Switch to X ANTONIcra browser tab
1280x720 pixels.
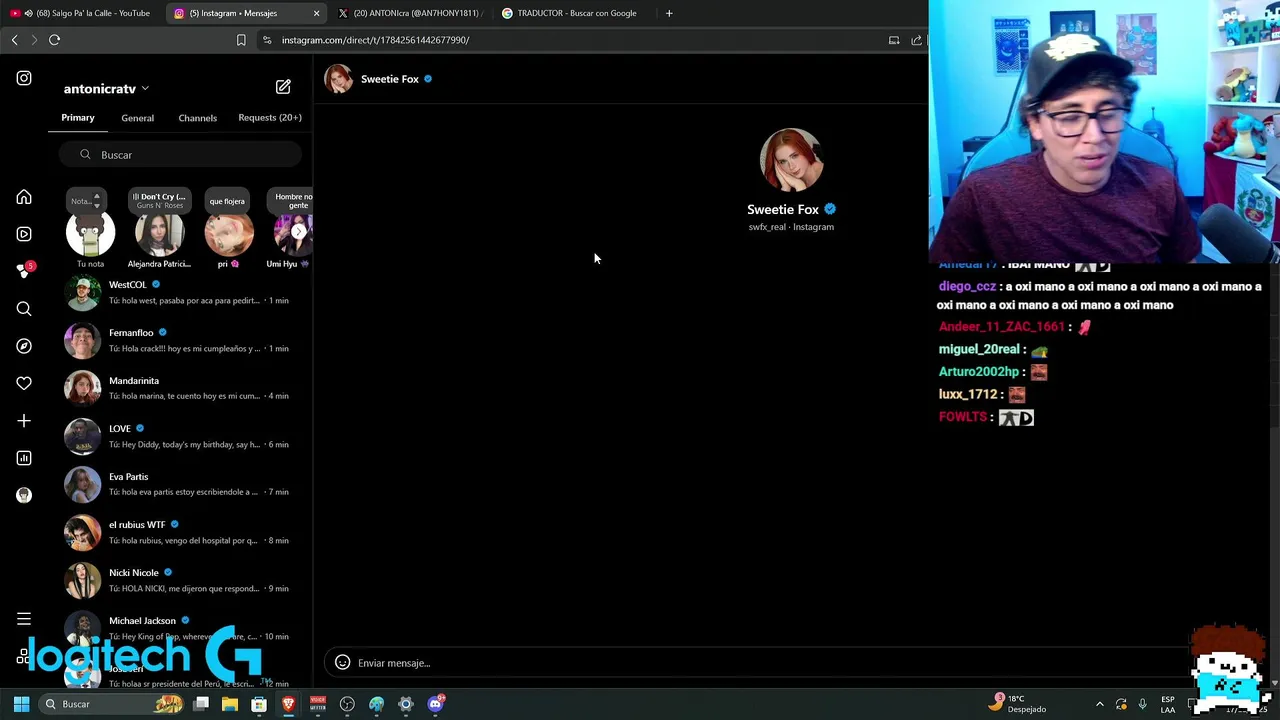click(x=410, y=13)
